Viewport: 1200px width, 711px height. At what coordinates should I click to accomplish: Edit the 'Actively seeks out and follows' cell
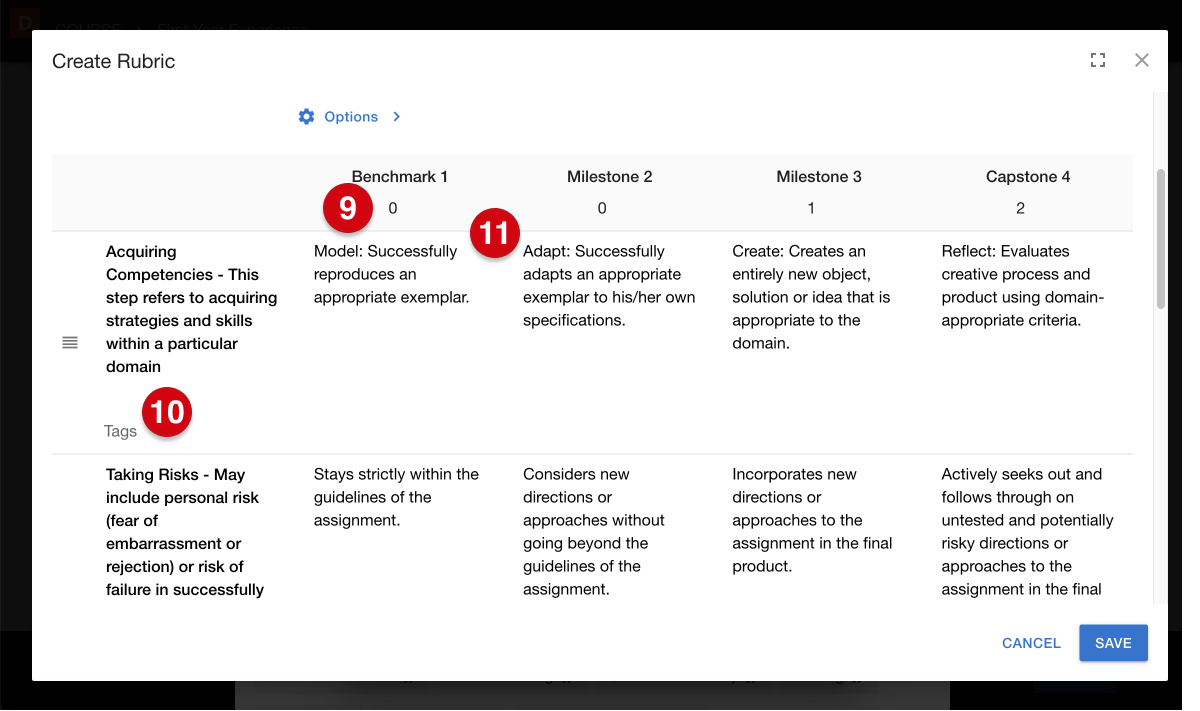[1028, 532]
